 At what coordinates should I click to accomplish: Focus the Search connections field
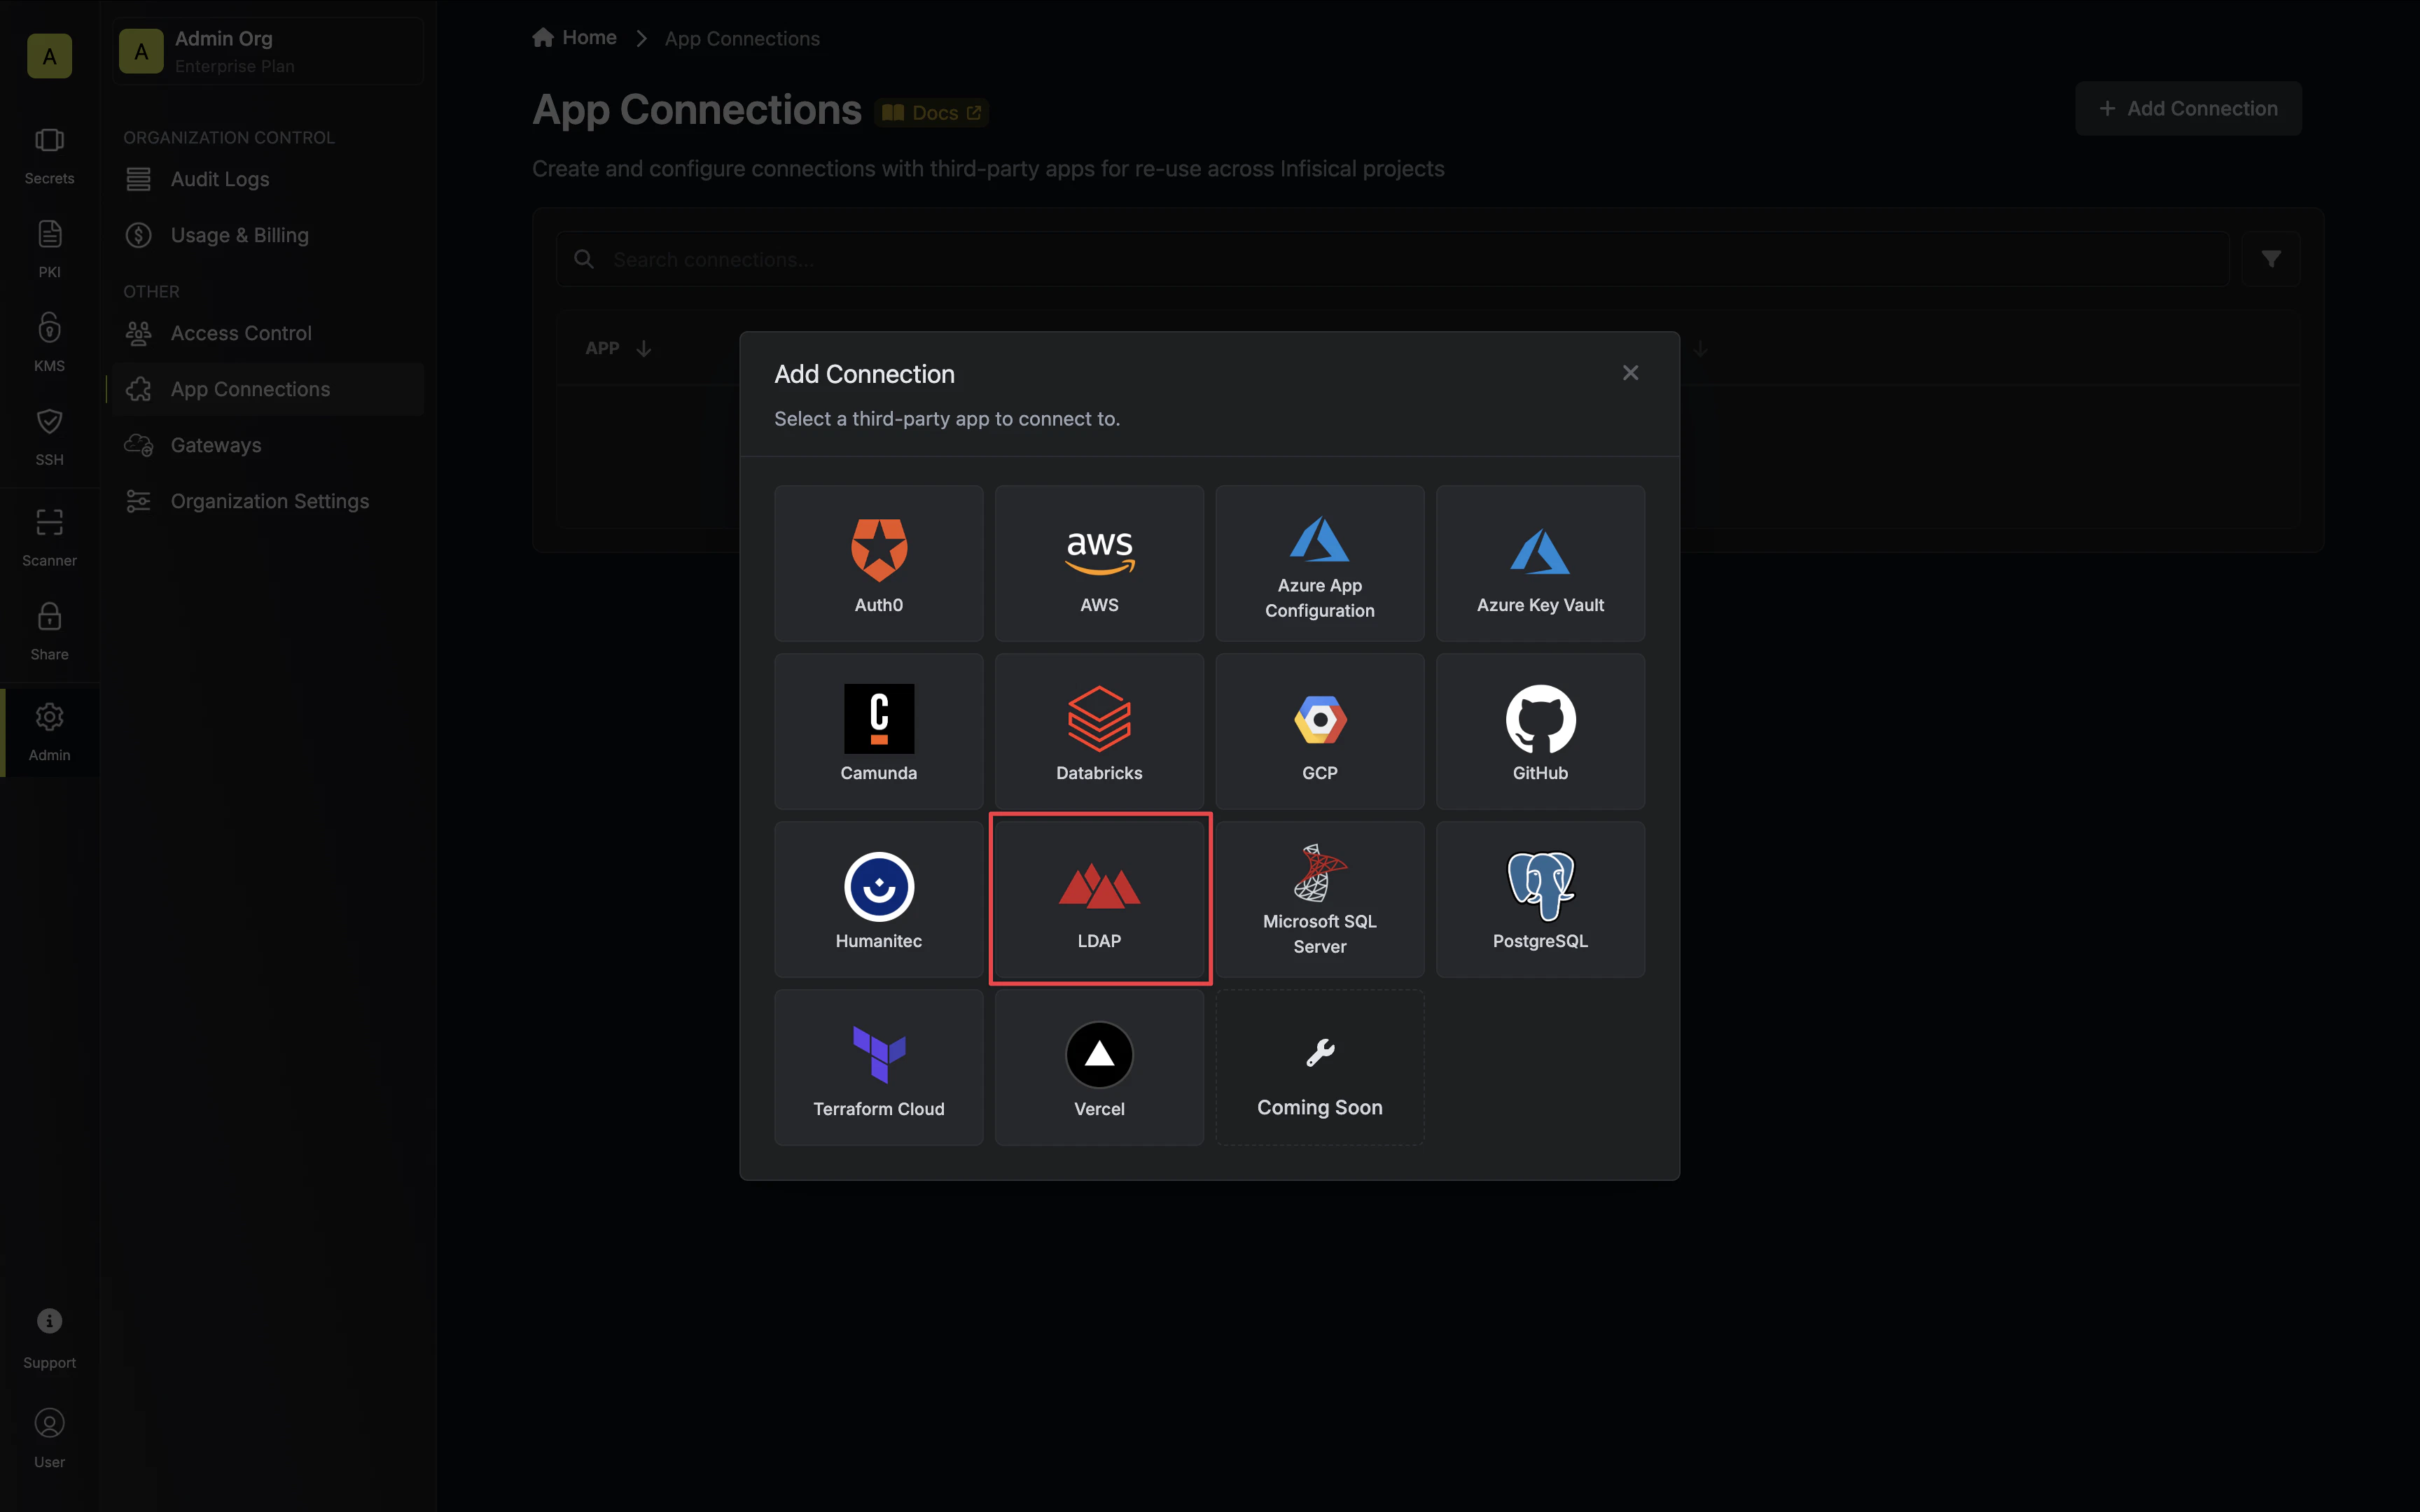point(1392,259)
